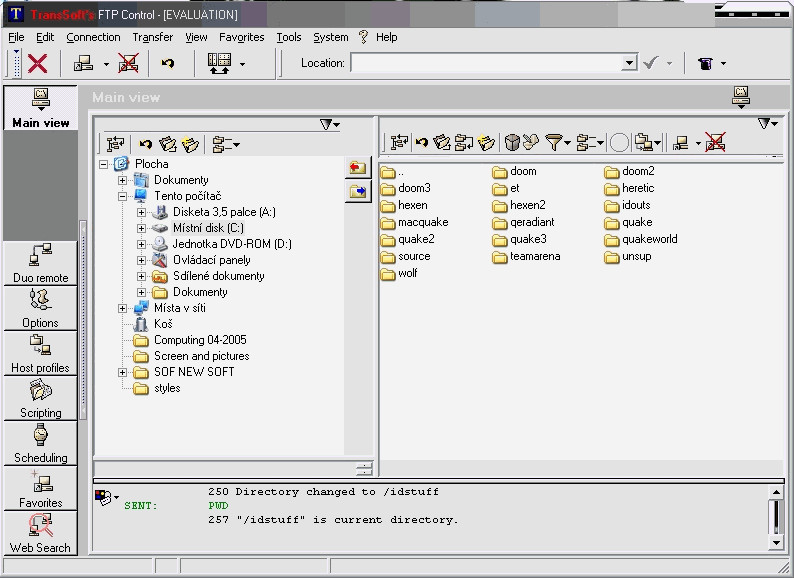The height and width of the screenshot is (578, 794).
Task: Open the System menu
Action: click(x=331, y=37)
